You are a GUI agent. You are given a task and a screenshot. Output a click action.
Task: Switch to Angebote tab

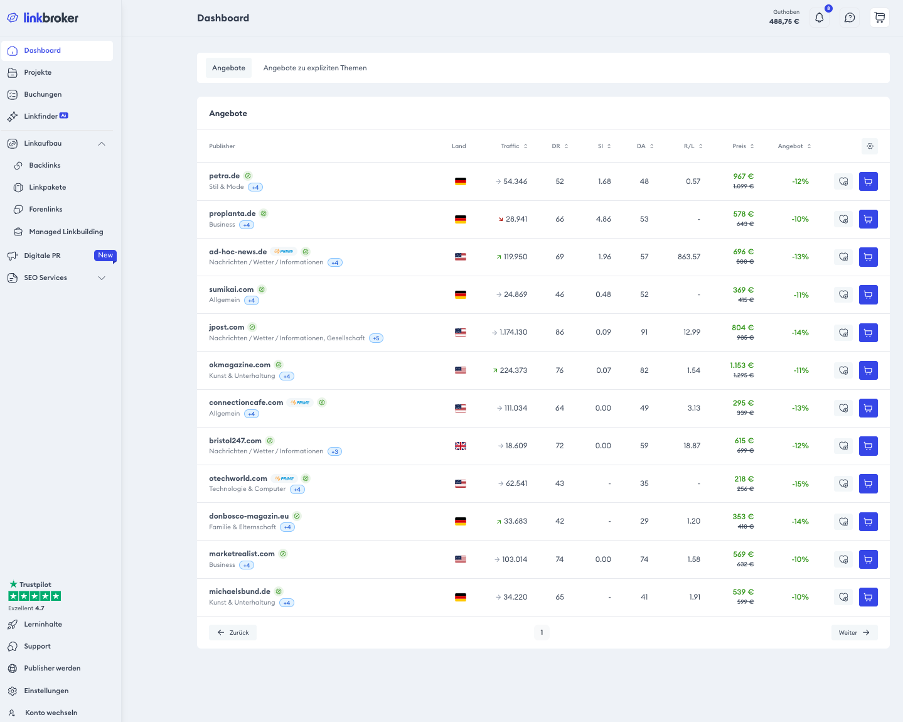point(229,68)
